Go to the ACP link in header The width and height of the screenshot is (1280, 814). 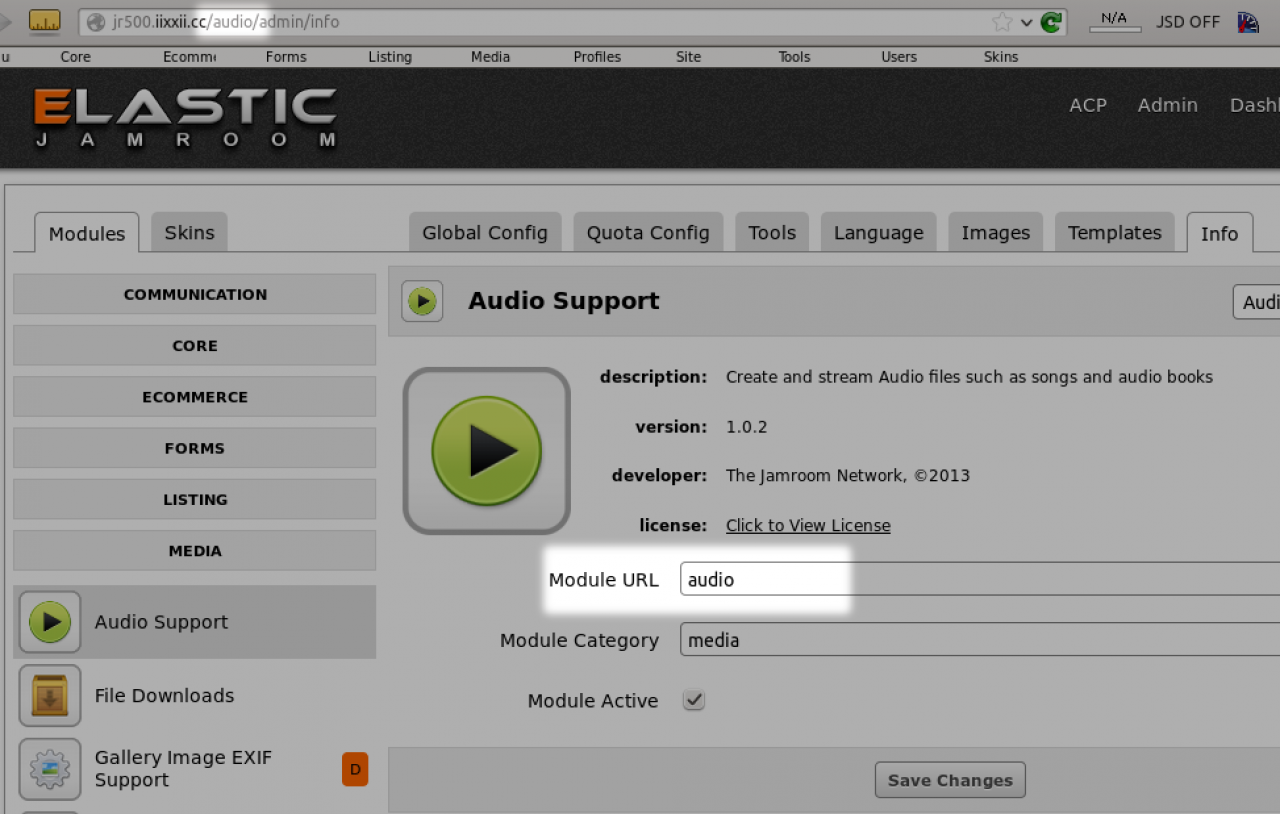pyautogui.click(x=1088, y=105)
